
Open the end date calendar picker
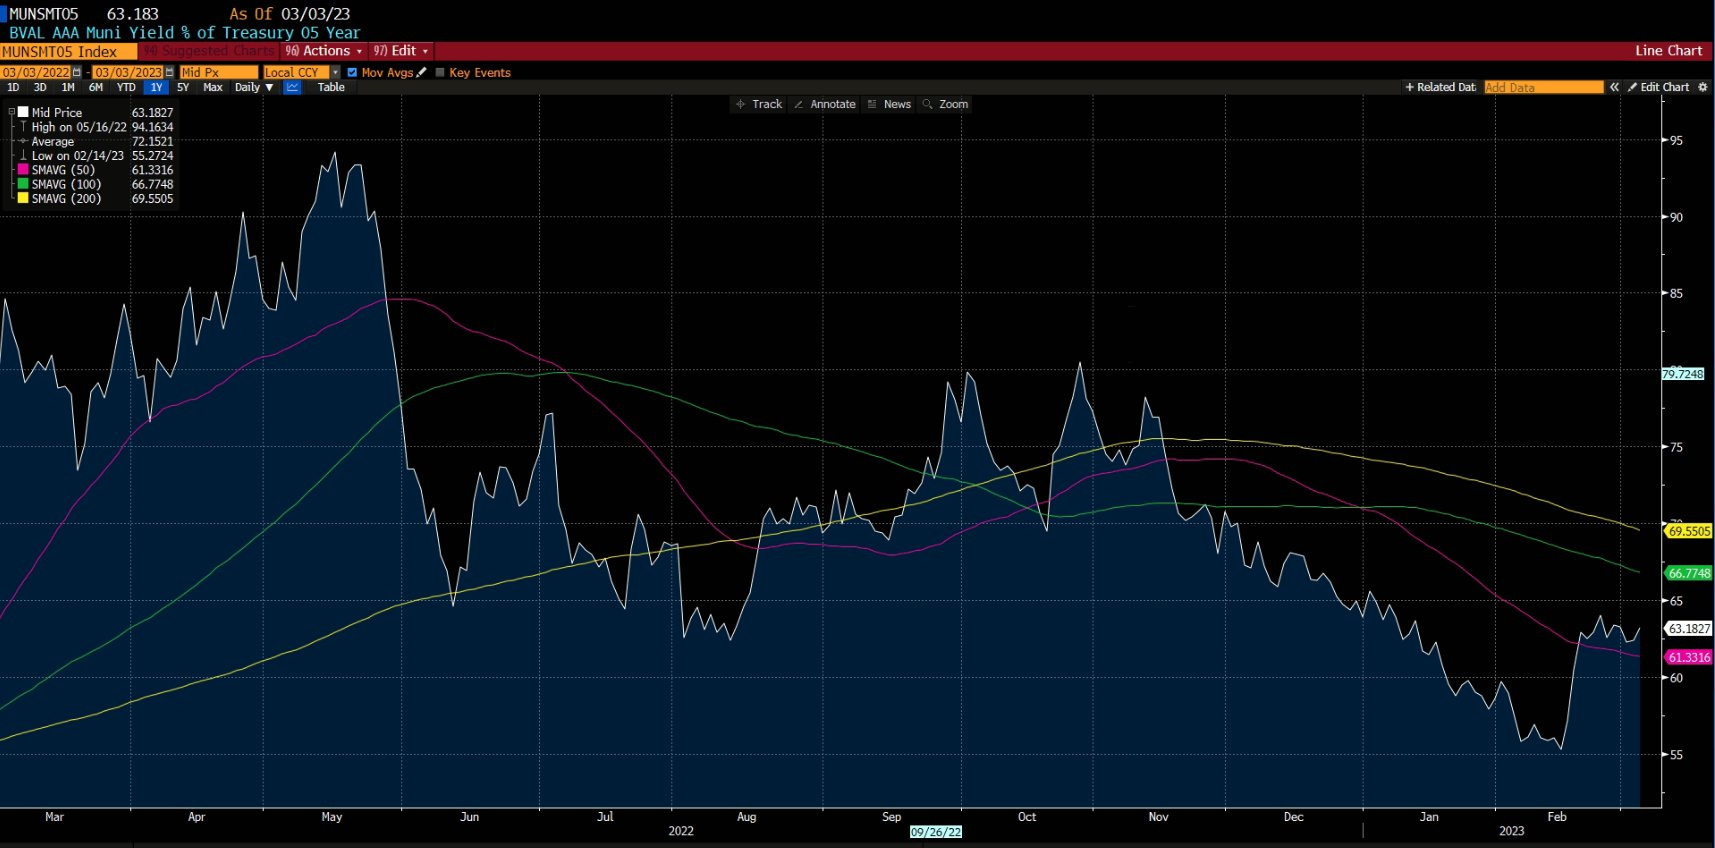tap(169, 72)
